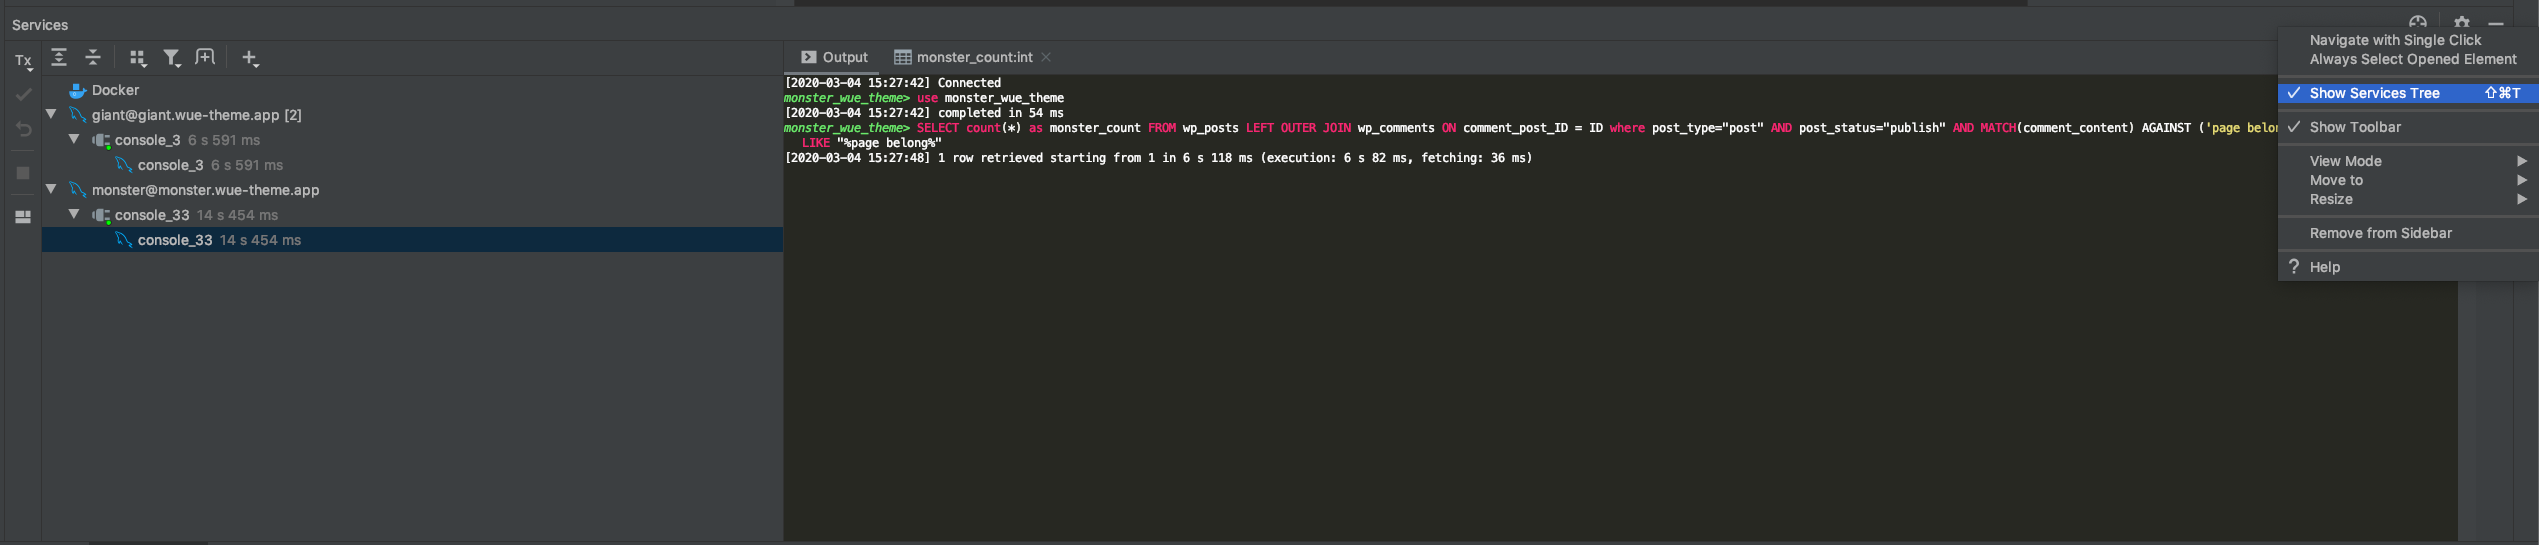The image size is (2539, 545).
Task: Click the 'use monster_wue_theme' log line
Action: point(924,98)
